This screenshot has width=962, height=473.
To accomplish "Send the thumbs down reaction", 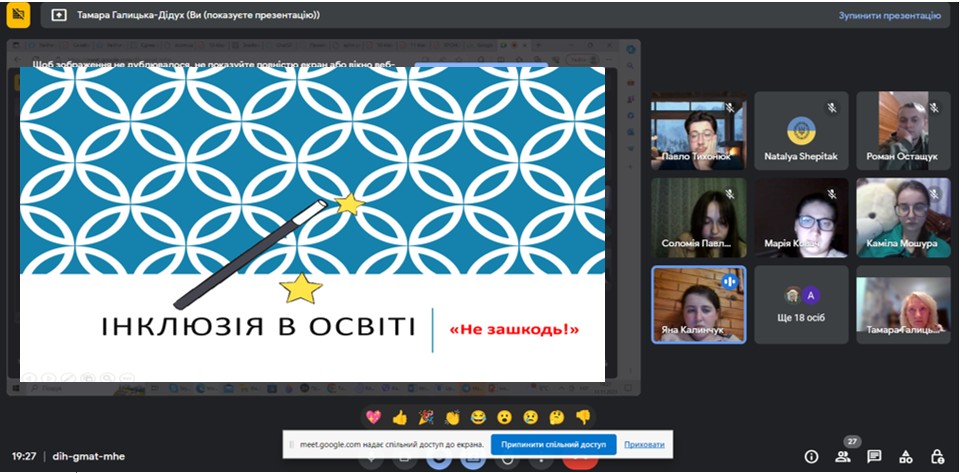I will tap(583, 417).
